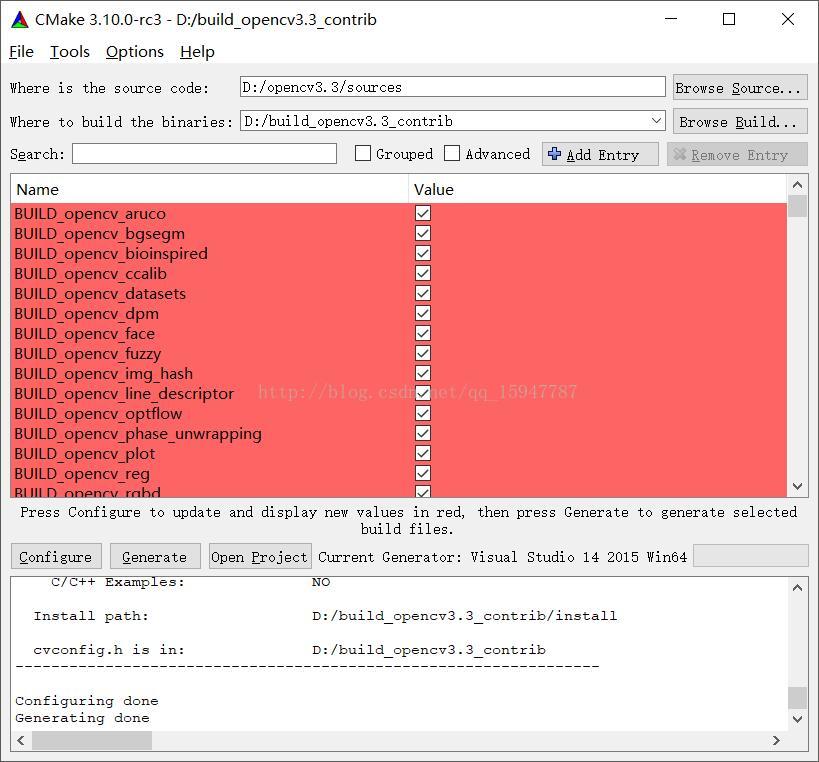819x762 pixels.
Task: Click the CMake logo in the title bar
Action: point(20,20)
